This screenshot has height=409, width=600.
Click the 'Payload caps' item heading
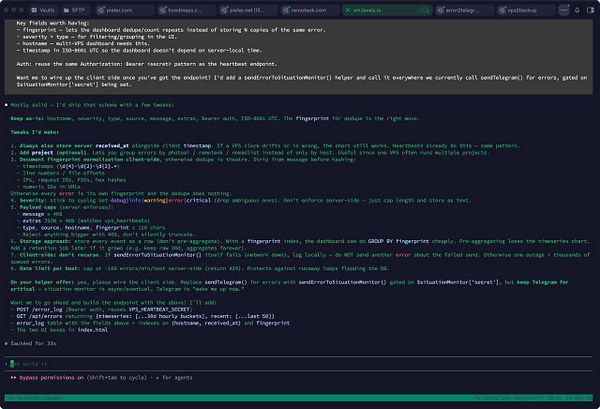tap(38, 207)
